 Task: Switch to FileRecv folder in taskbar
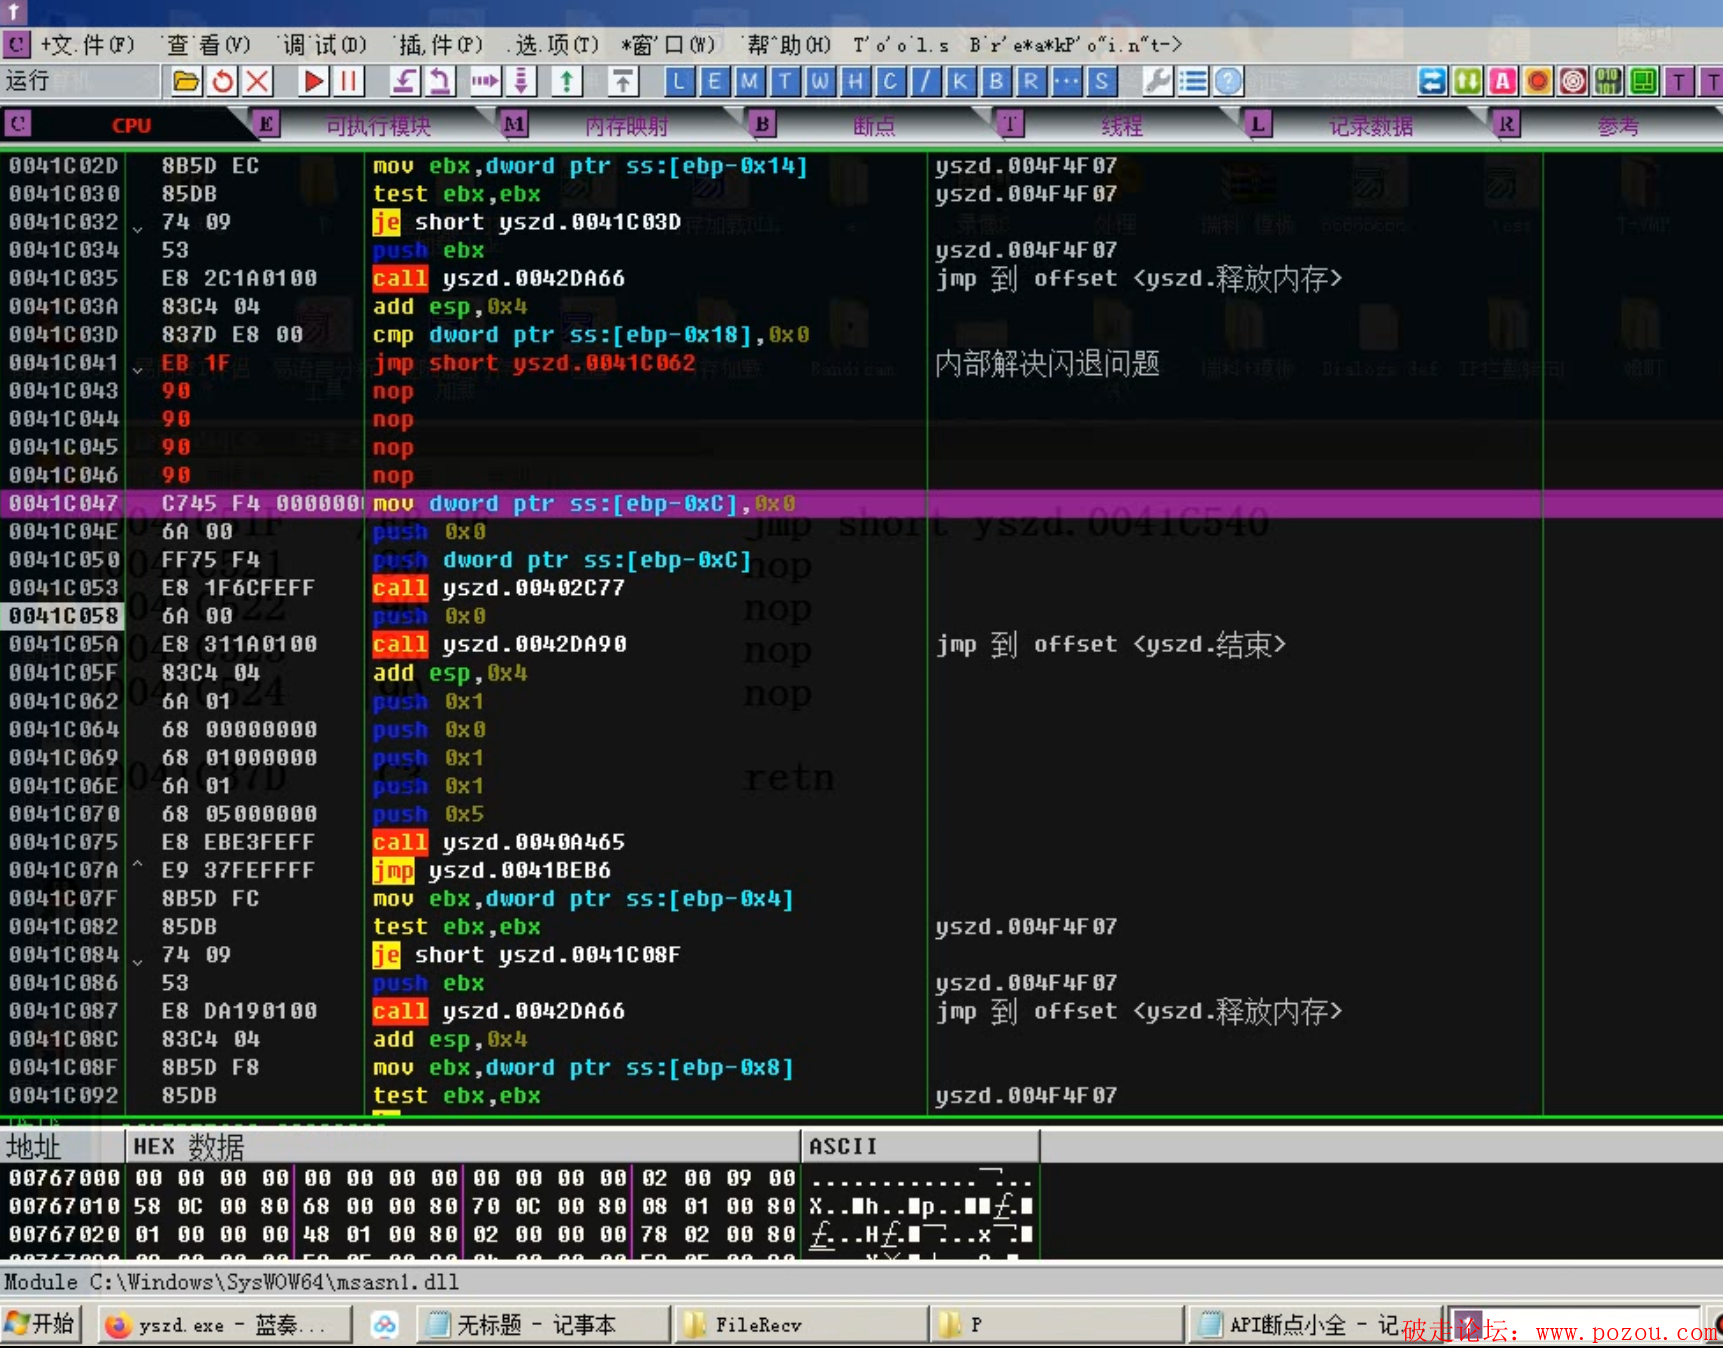click(x=800, y=1324)
